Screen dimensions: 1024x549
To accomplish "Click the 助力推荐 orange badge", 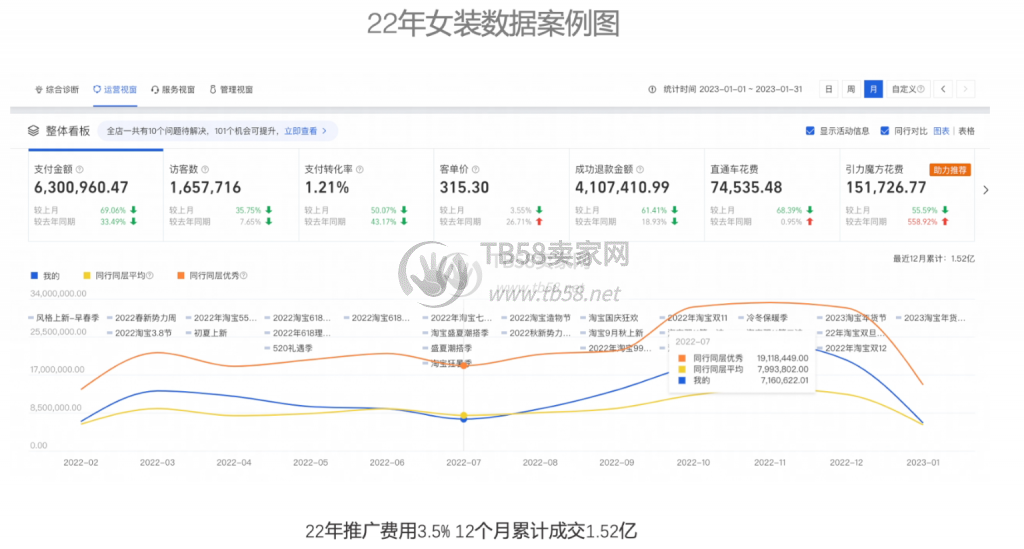I will [x=950, y=170].
